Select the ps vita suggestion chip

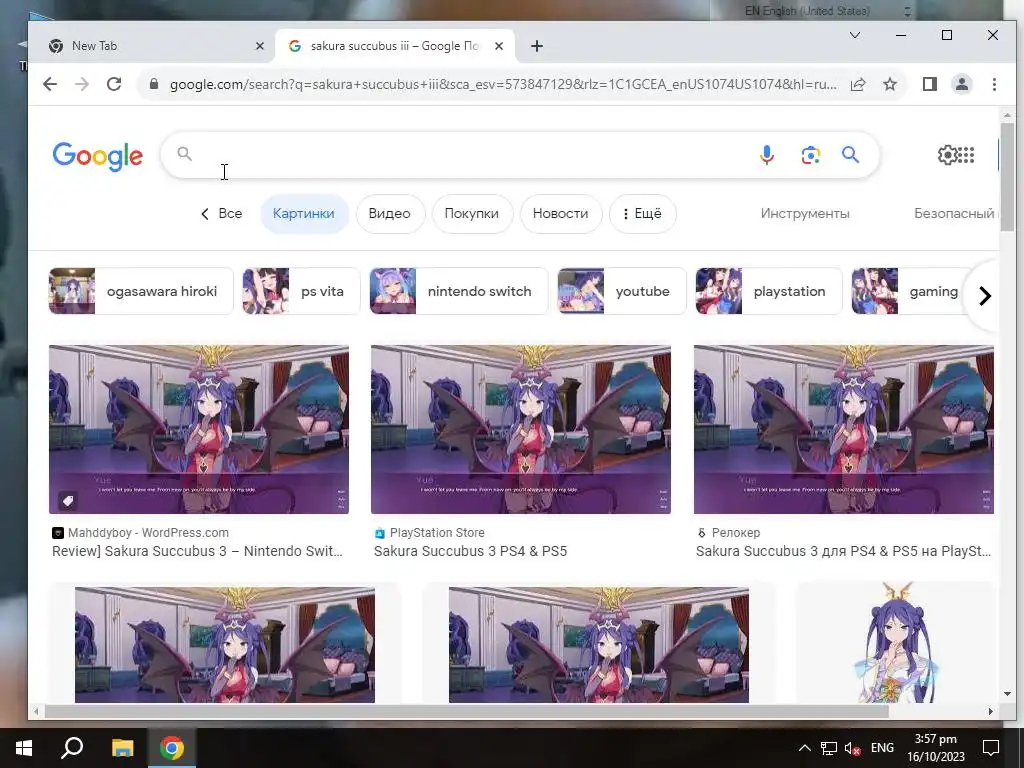pyautogui.click(x=301, y=291)
